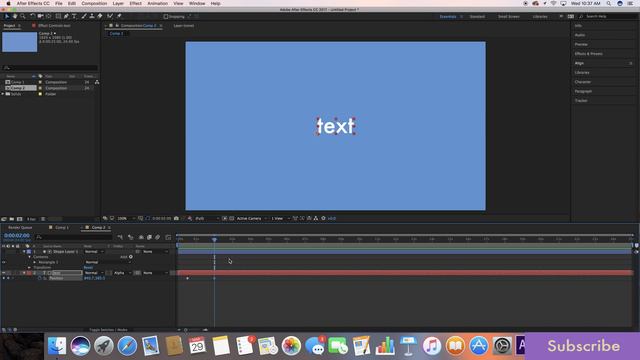This screenshot has width=640, height=360.
Task: Switch to the Render Queue tab
Action: [x=20, y=227]
